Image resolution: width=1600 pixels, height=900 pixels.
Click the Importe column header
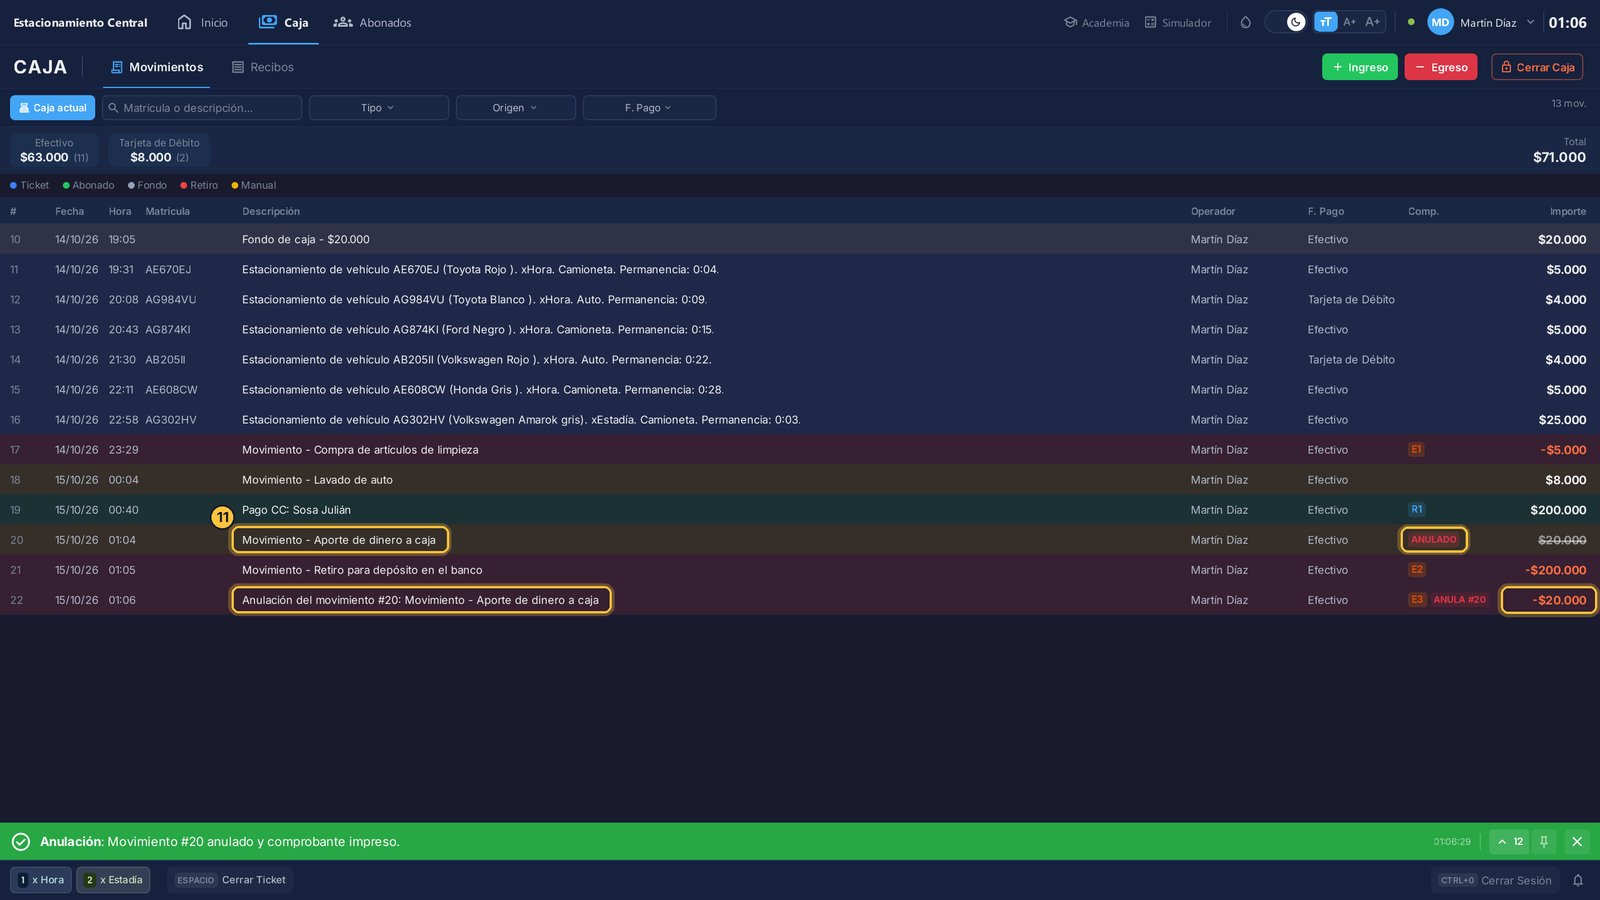point(1567,211)
